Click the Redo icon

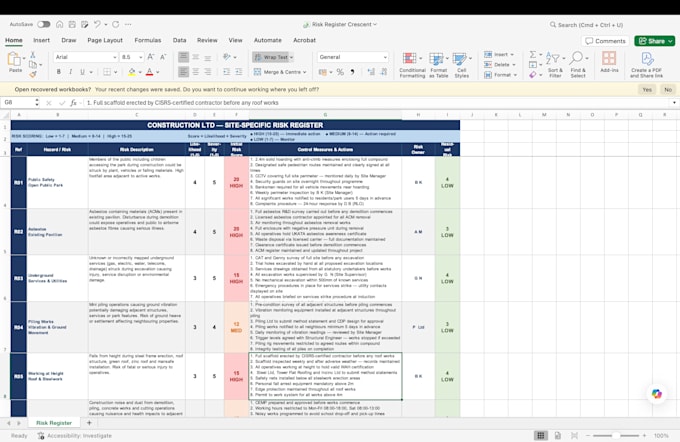tap(116, 24)
